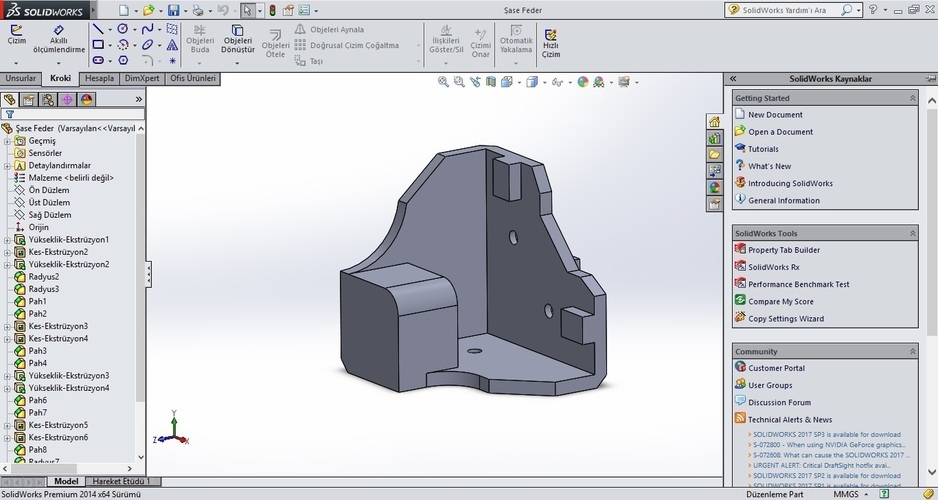Click Objeleri Dönüştür convert entities tool

(237, 39)
